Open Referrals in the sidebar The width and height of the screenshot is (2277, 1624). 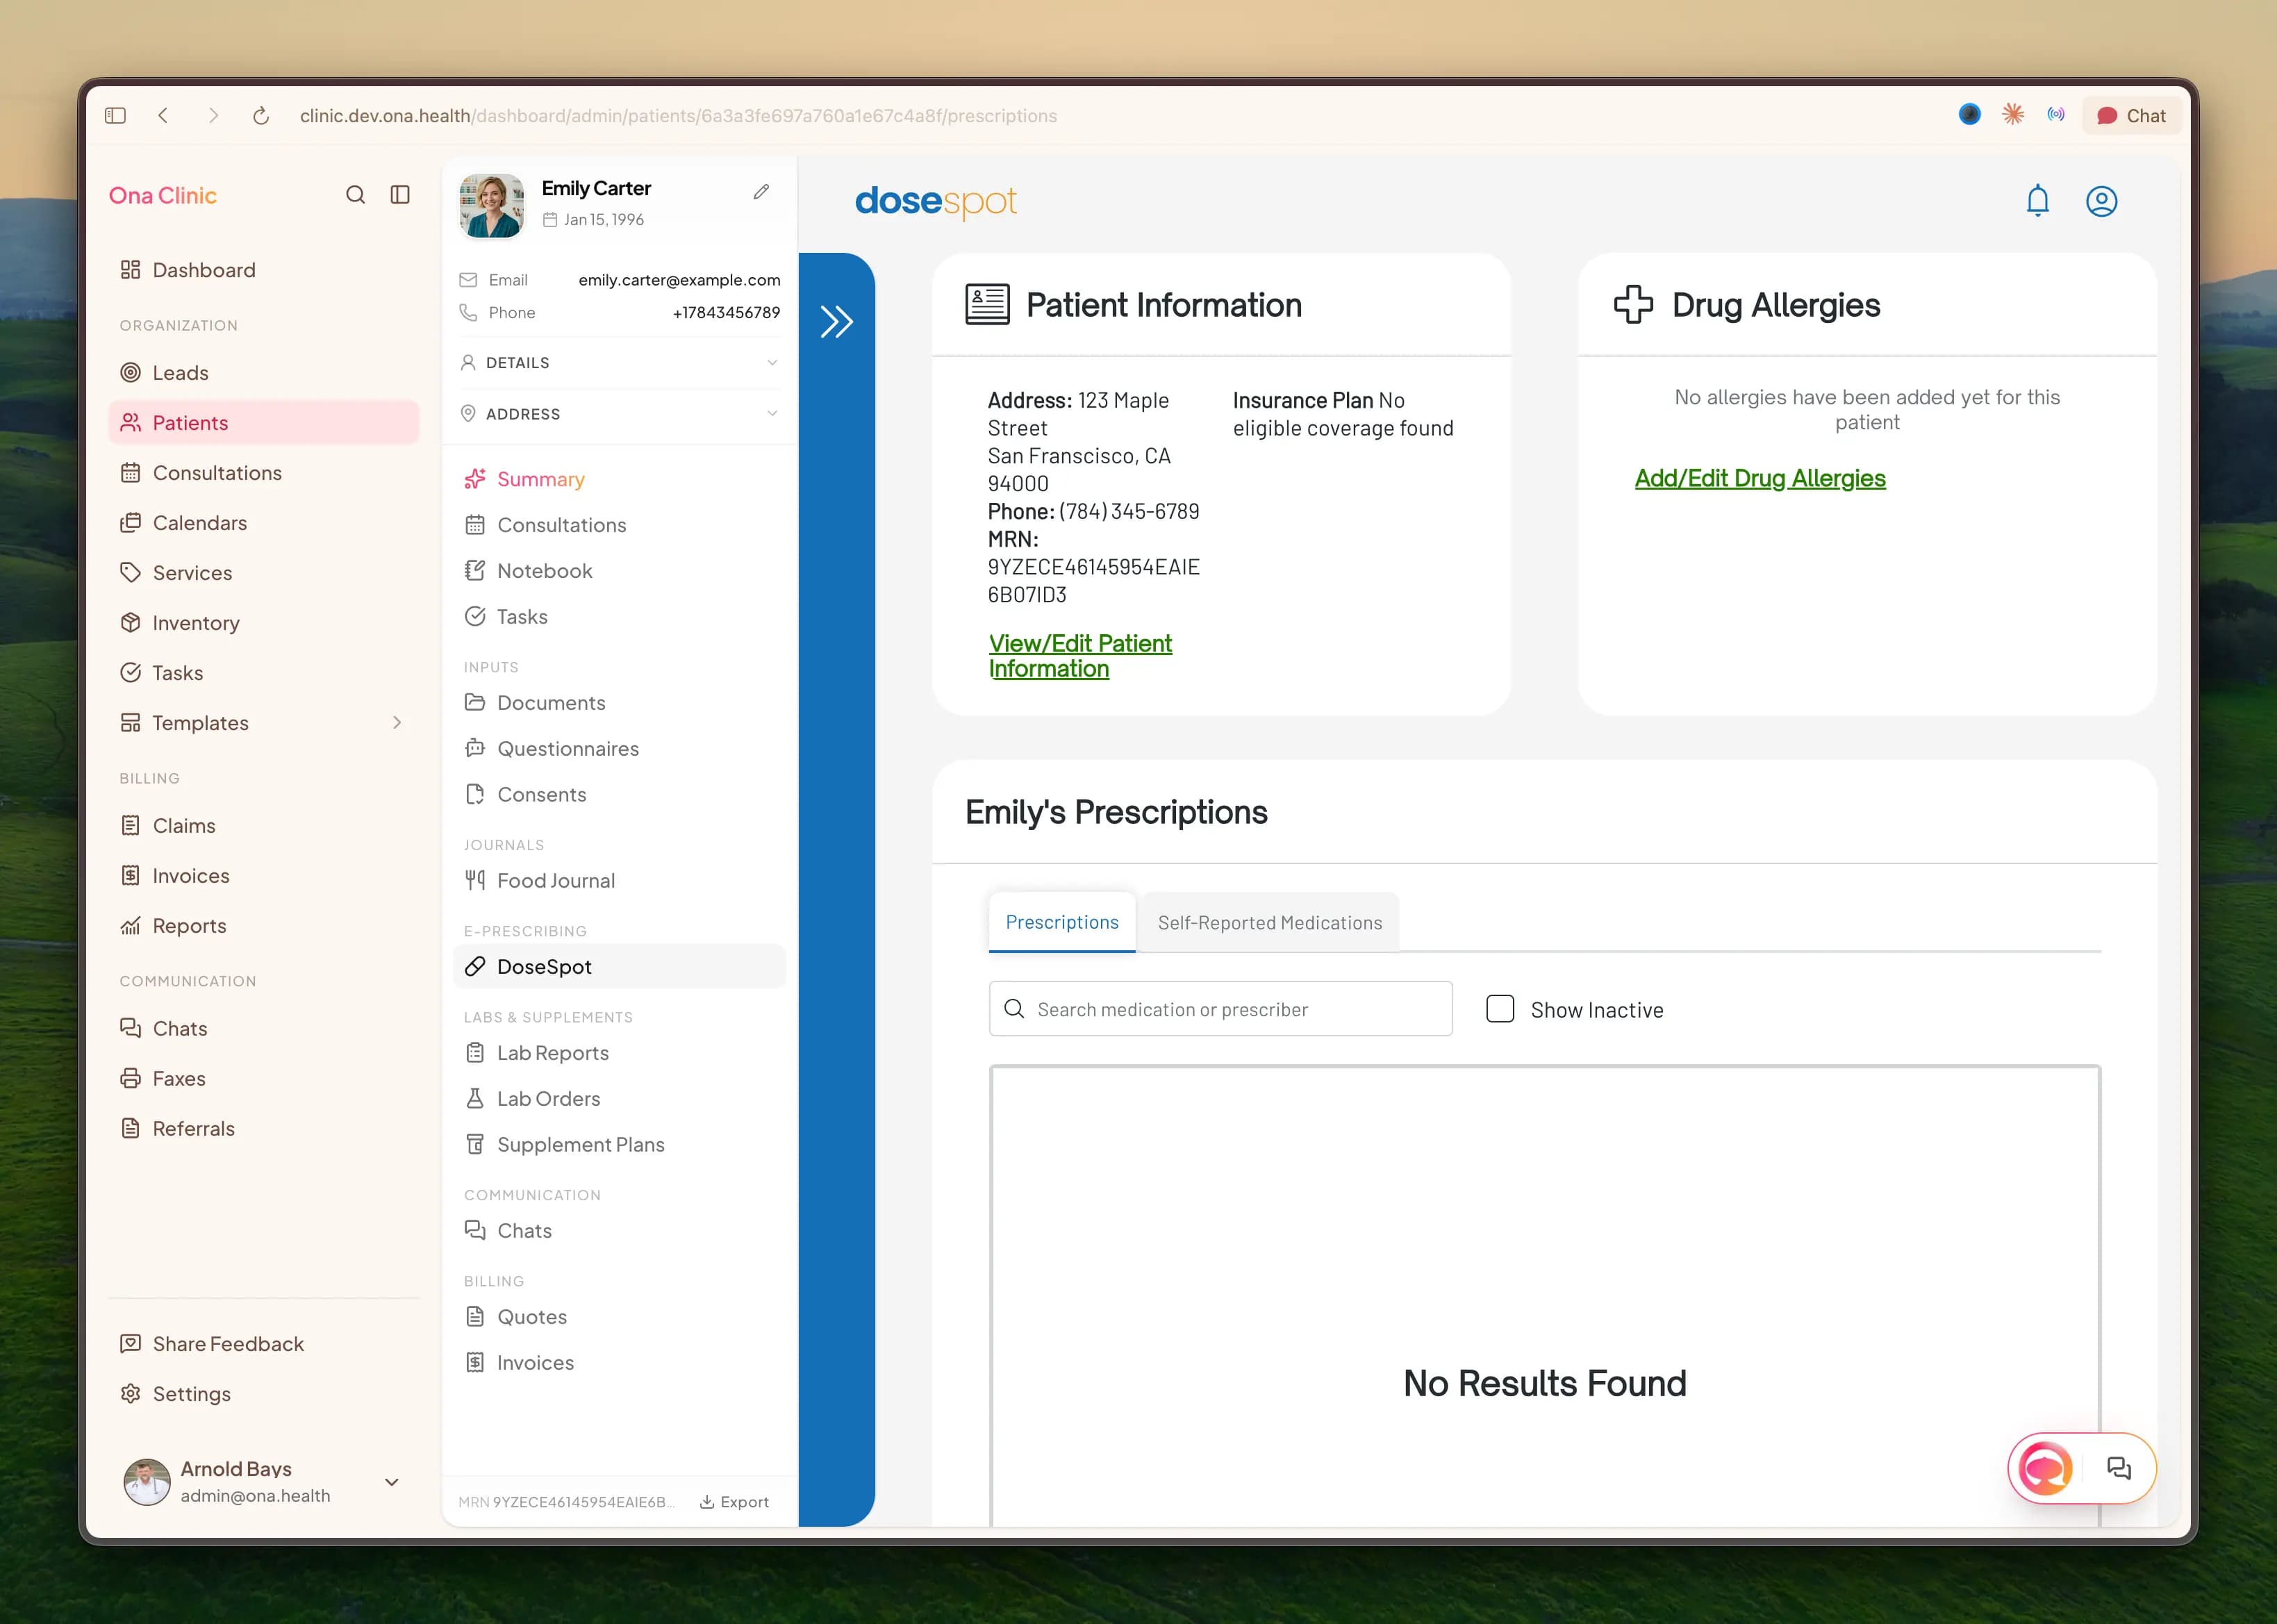pos(263,1129)
